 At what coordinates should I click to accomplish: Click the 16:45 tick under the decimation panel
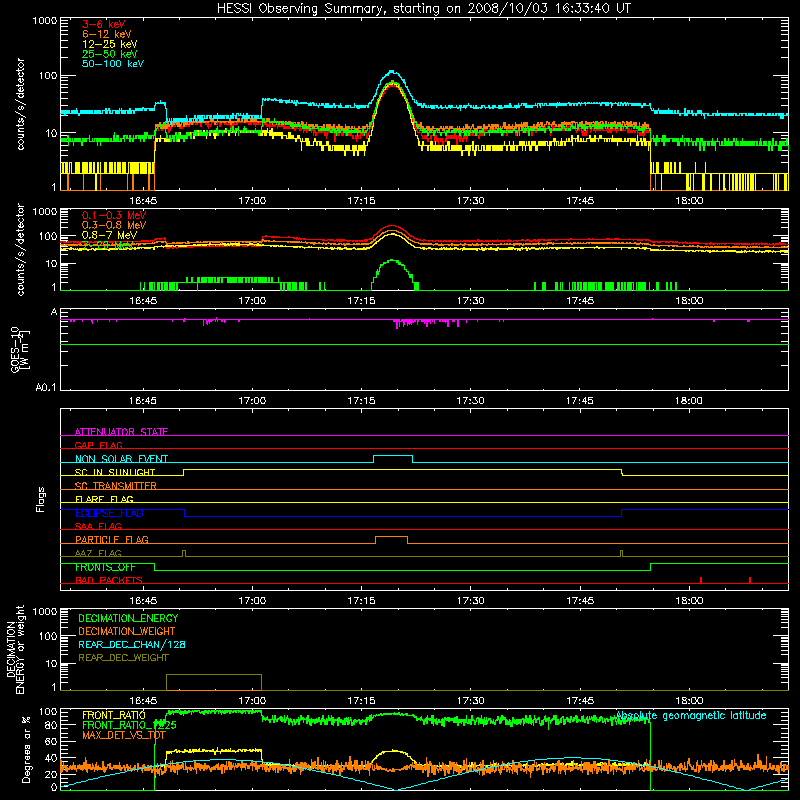143,701
